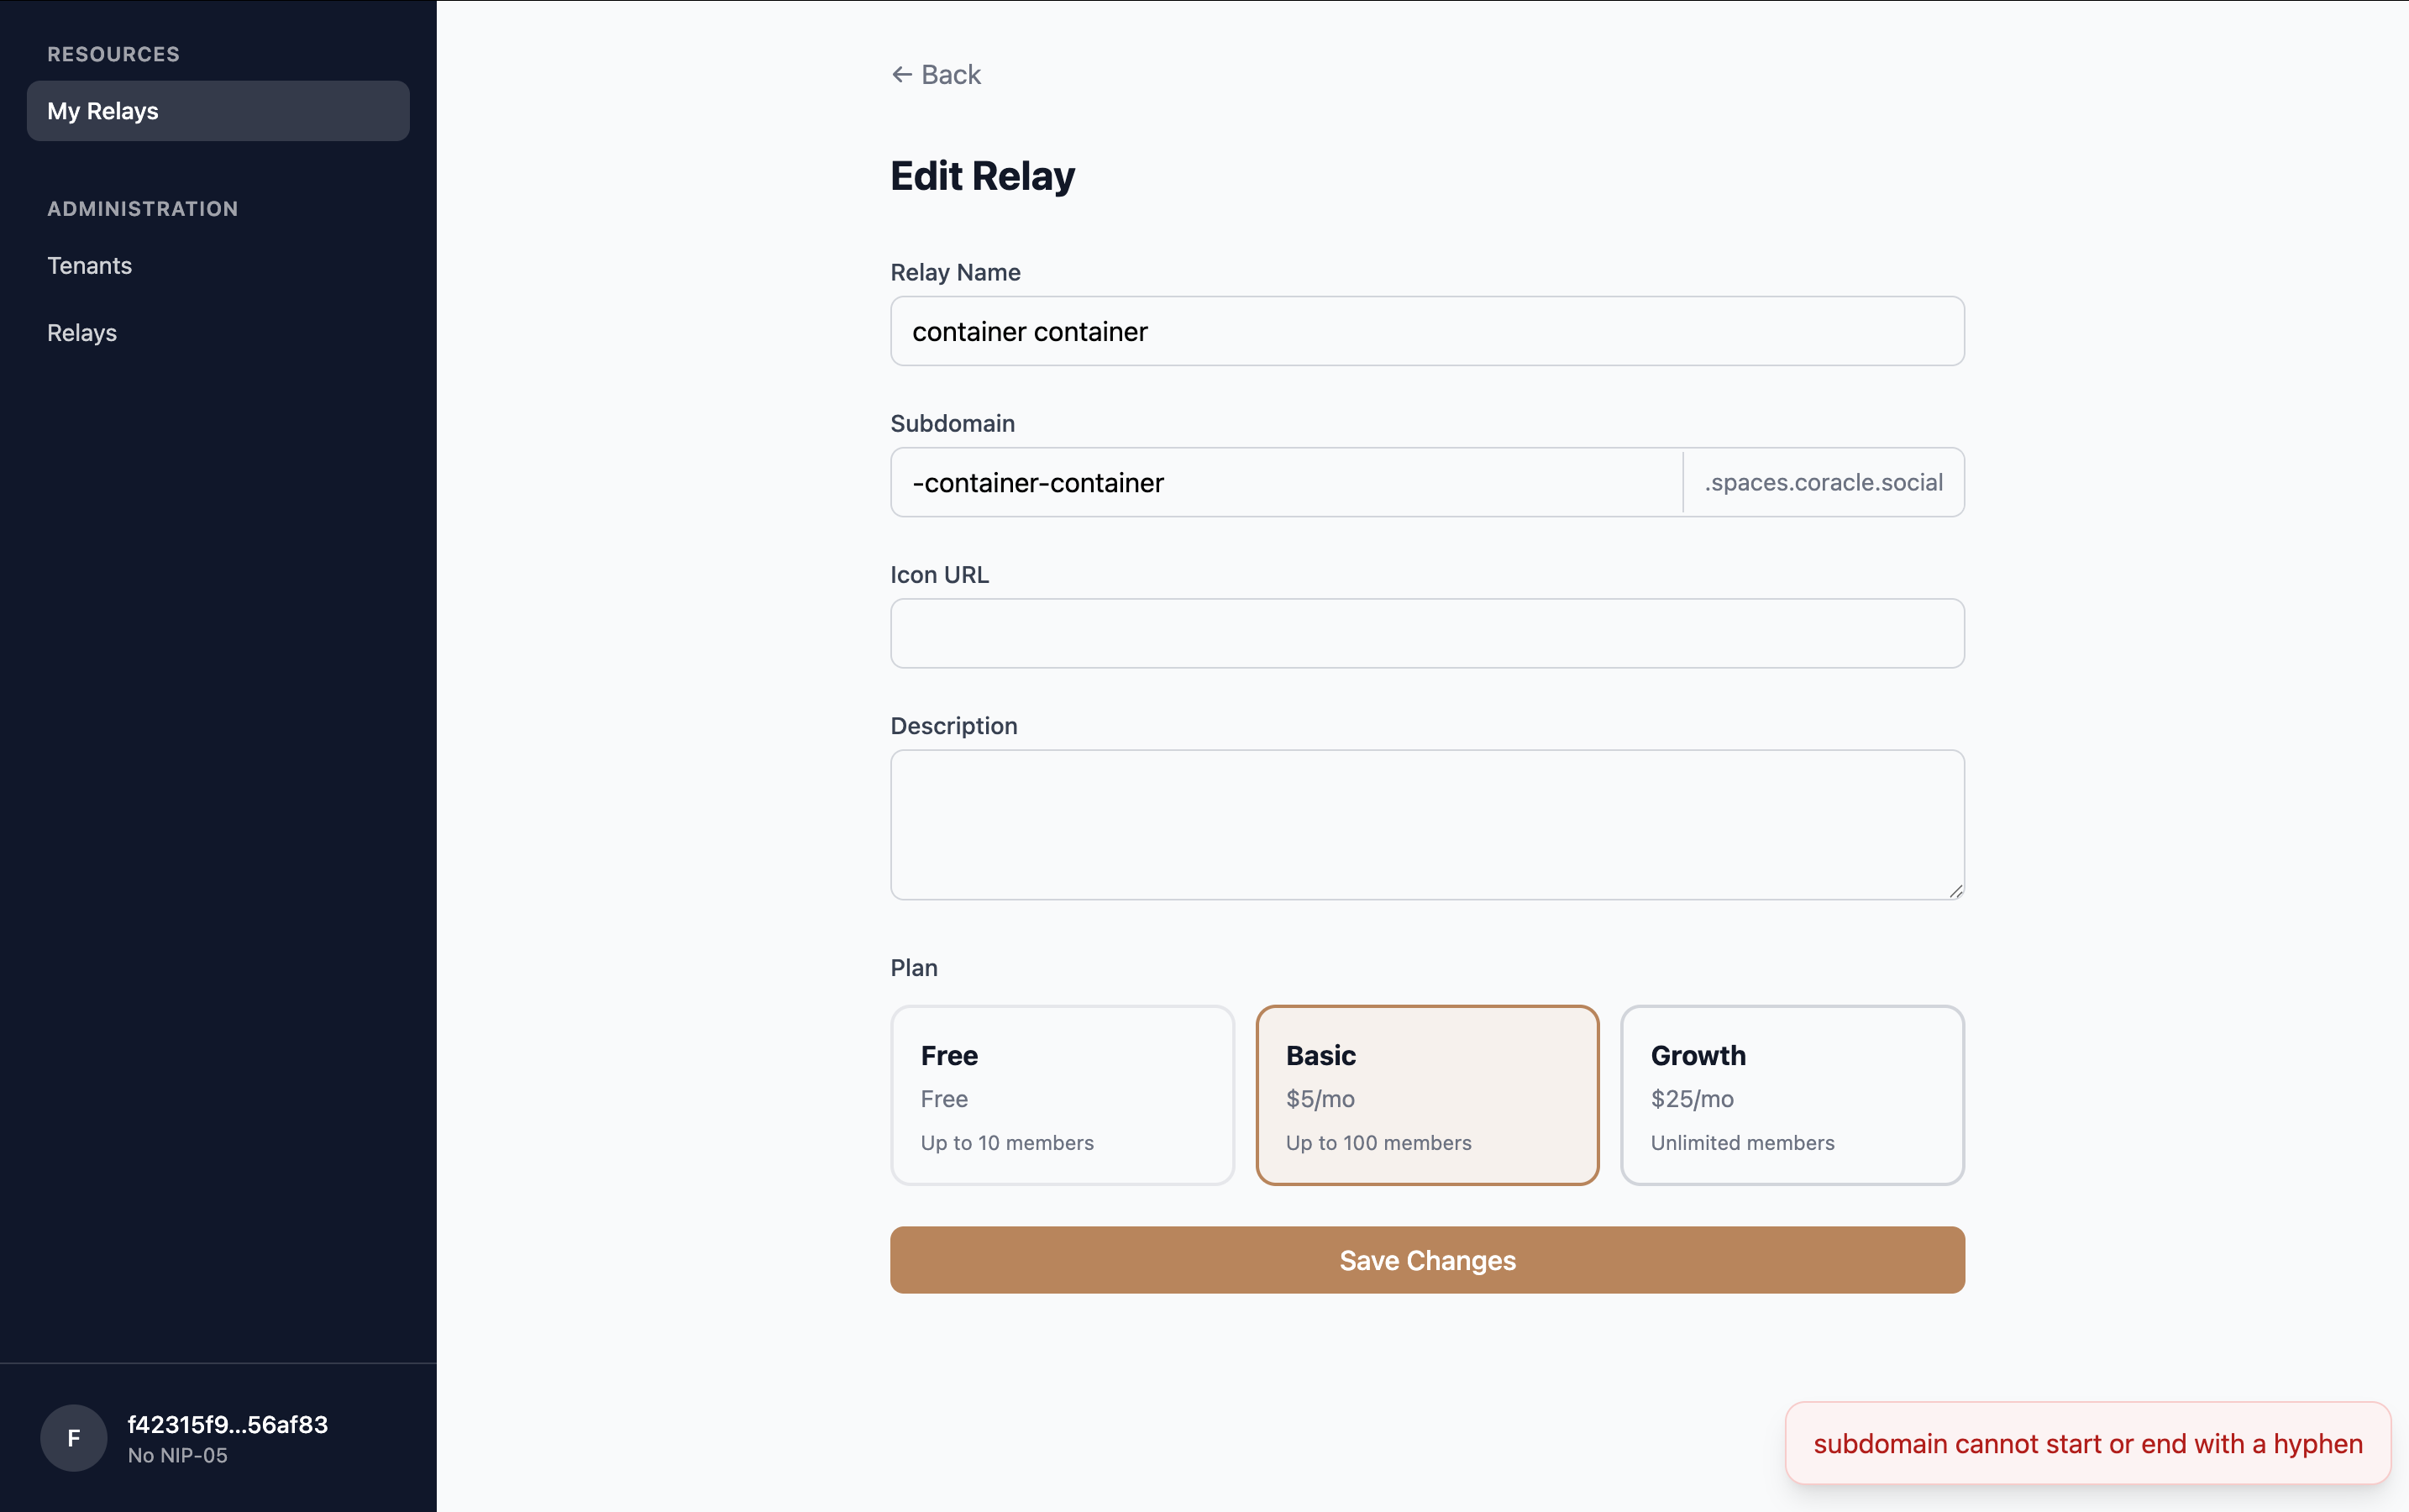Click the No NIP-05 account label
The height and width of the screenshot is (1512, 2409).
[178, 1456]
